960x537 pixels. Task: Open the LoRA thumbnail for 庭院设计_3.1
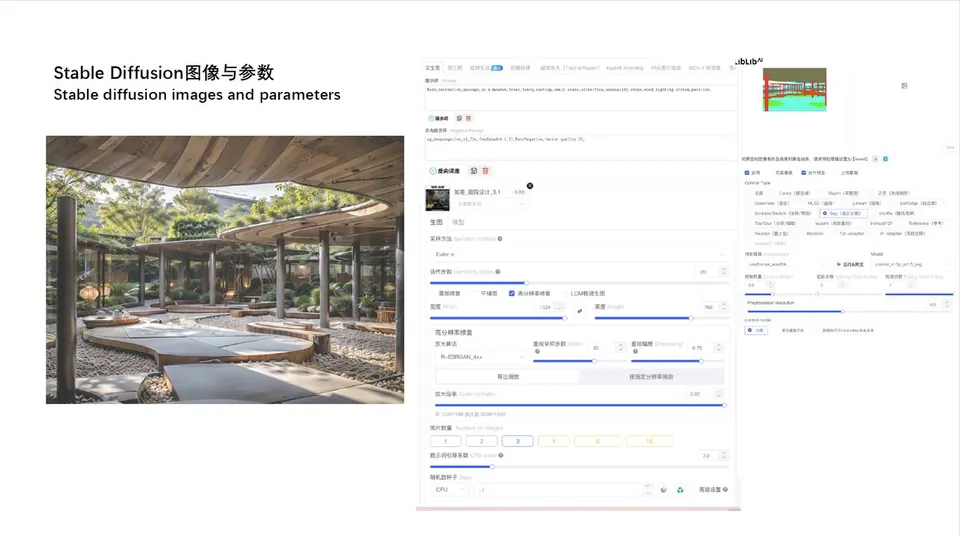[437, 198]
